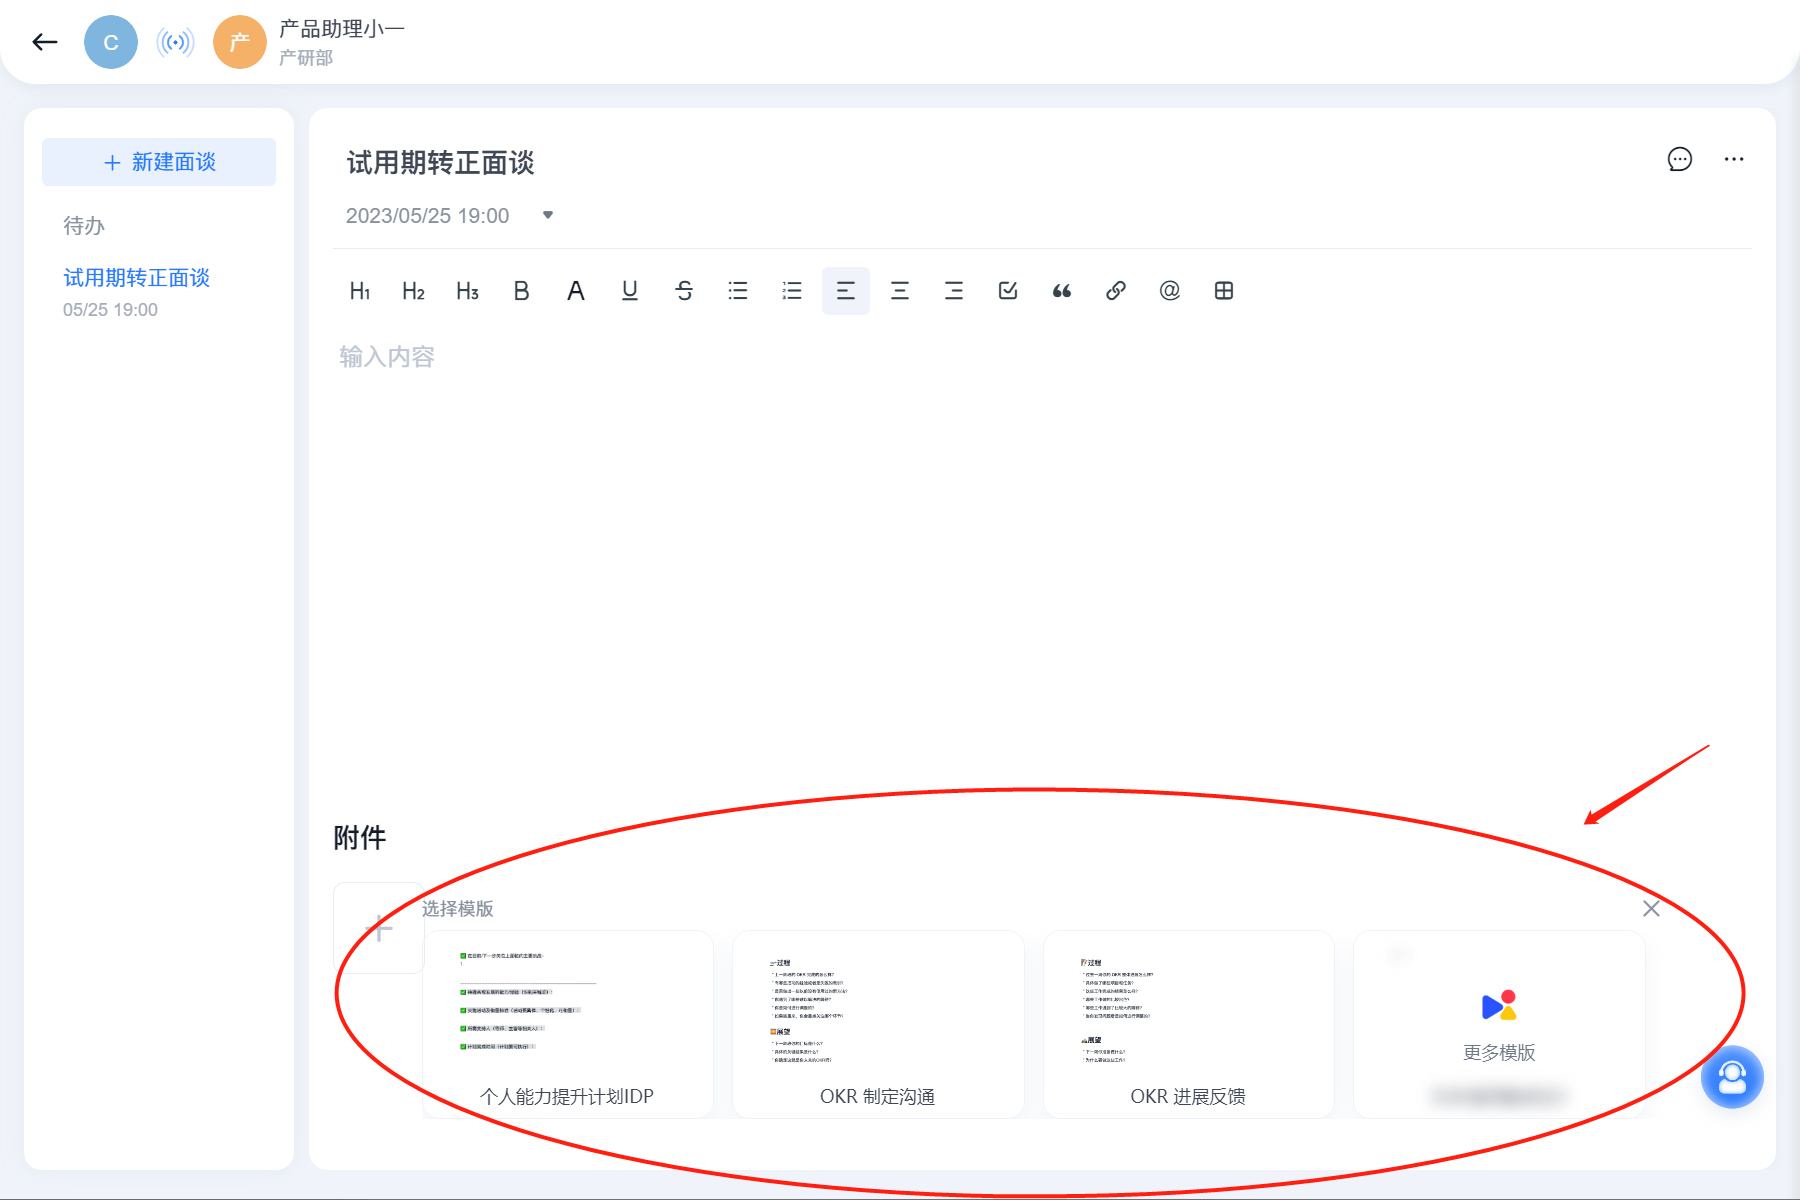Toggle underline formatting
Viewport: 1800px width, 1200px height.
(630, 291)
